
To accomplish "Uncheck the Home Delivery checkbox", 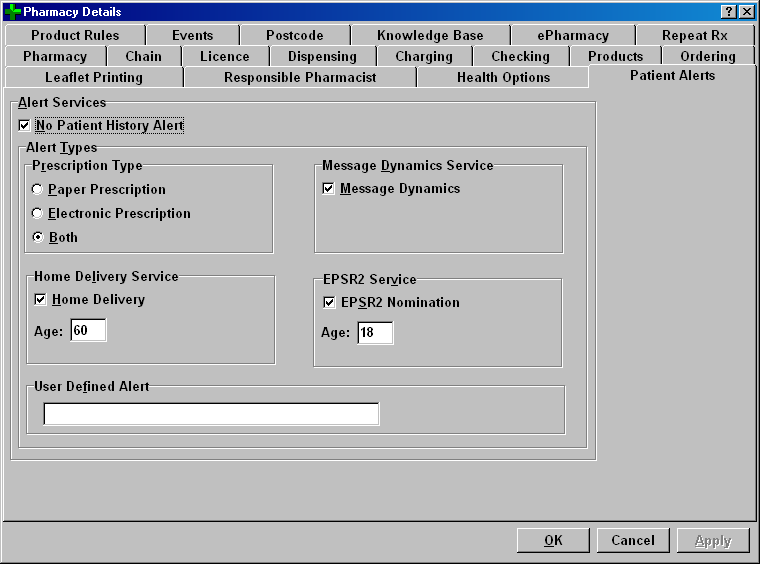I will pyautogui.click(x=41, y=300).
